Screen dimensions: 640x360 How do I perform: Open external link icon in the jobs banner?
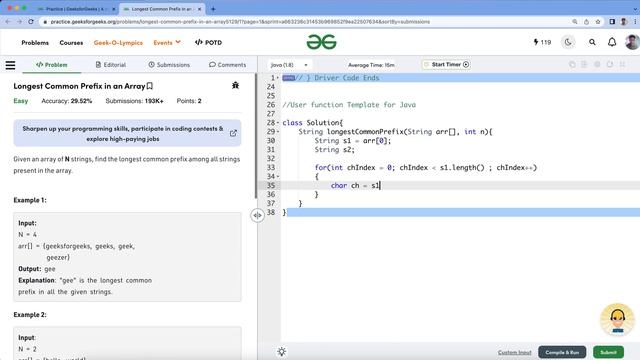pos(233,133)
